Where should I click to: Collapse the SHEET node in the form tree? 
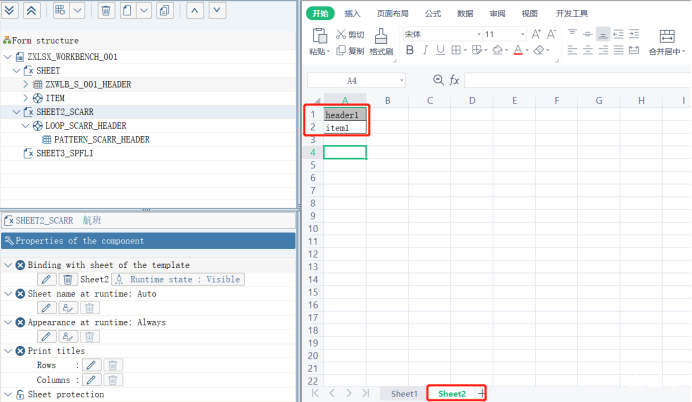click(x=16, y=71)
